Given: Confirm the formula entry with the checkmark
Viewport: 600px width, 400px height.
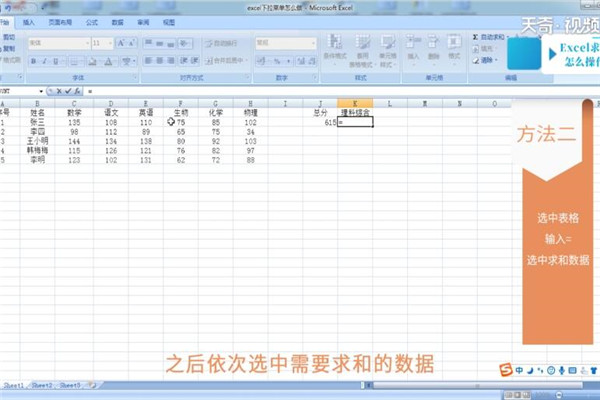Looking at the screenshot, I should pyautogui.click(x=68, y=91).
